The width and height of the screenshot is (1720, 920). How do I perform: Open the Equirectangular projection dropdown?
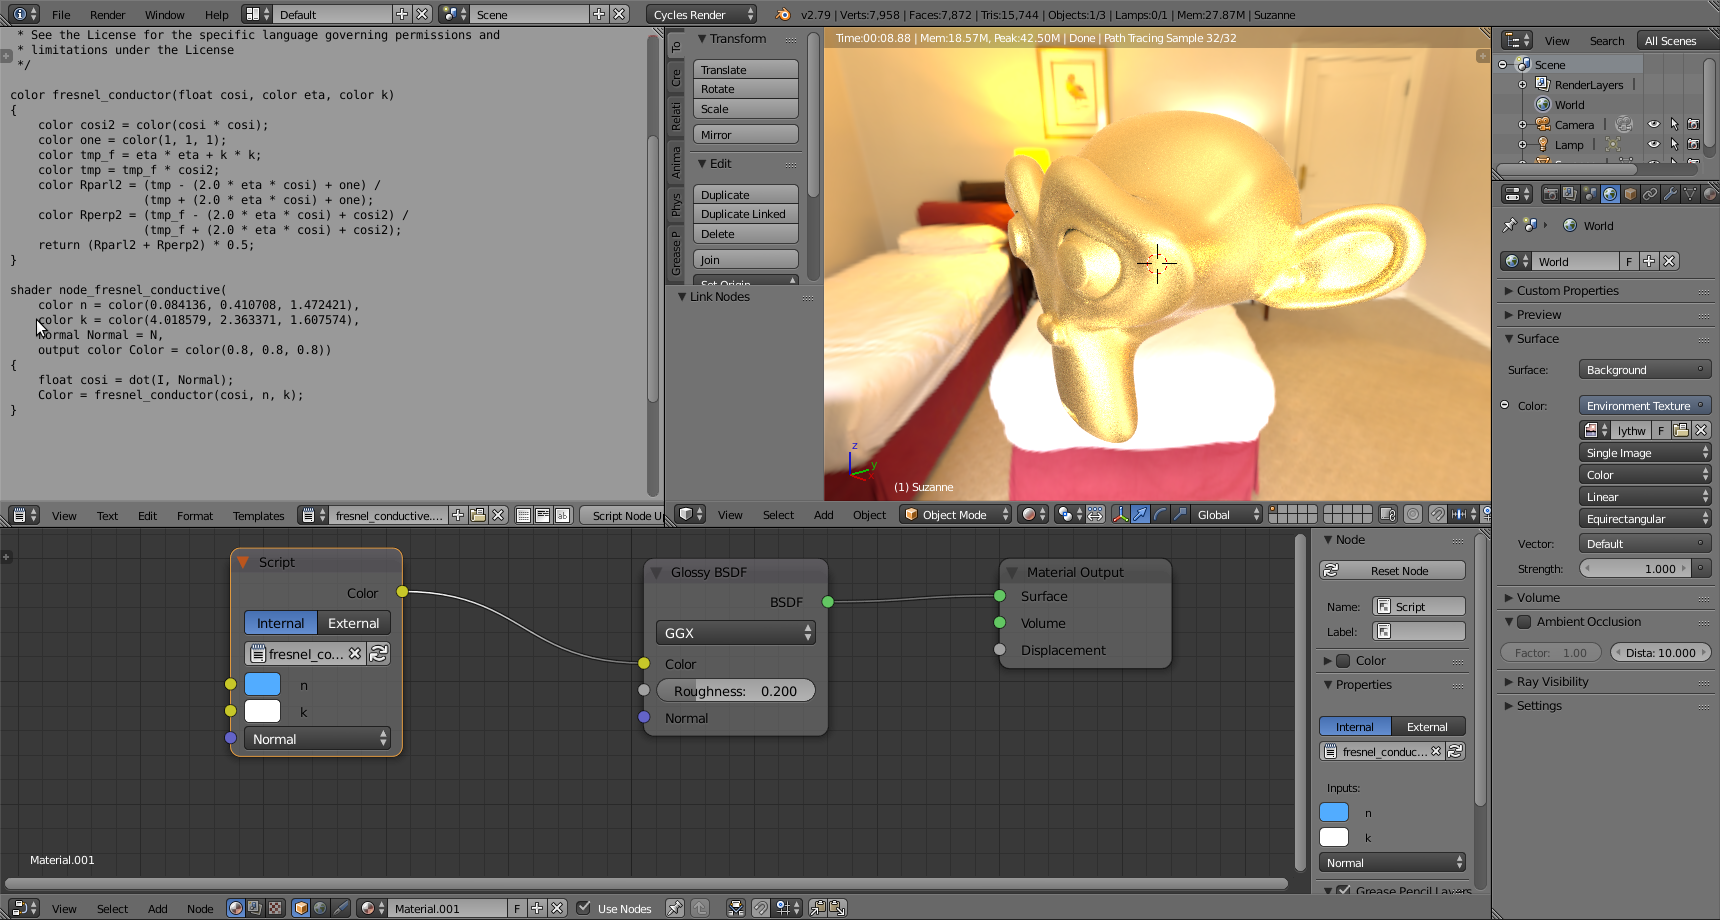pos(1645,519)
